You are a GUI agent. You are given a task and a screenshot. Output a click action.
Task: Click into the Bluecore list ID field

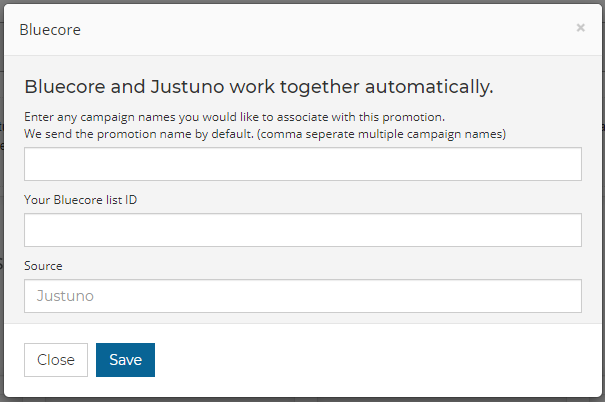click(x=302, y=230)
